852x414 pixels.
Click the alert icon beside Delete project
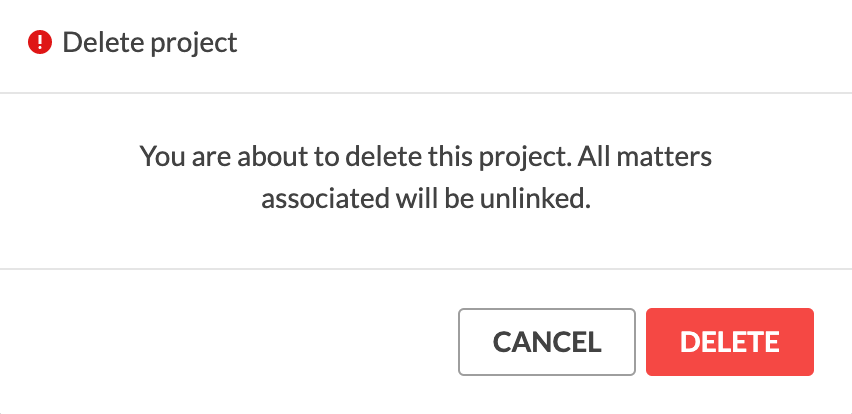(40, 42)
